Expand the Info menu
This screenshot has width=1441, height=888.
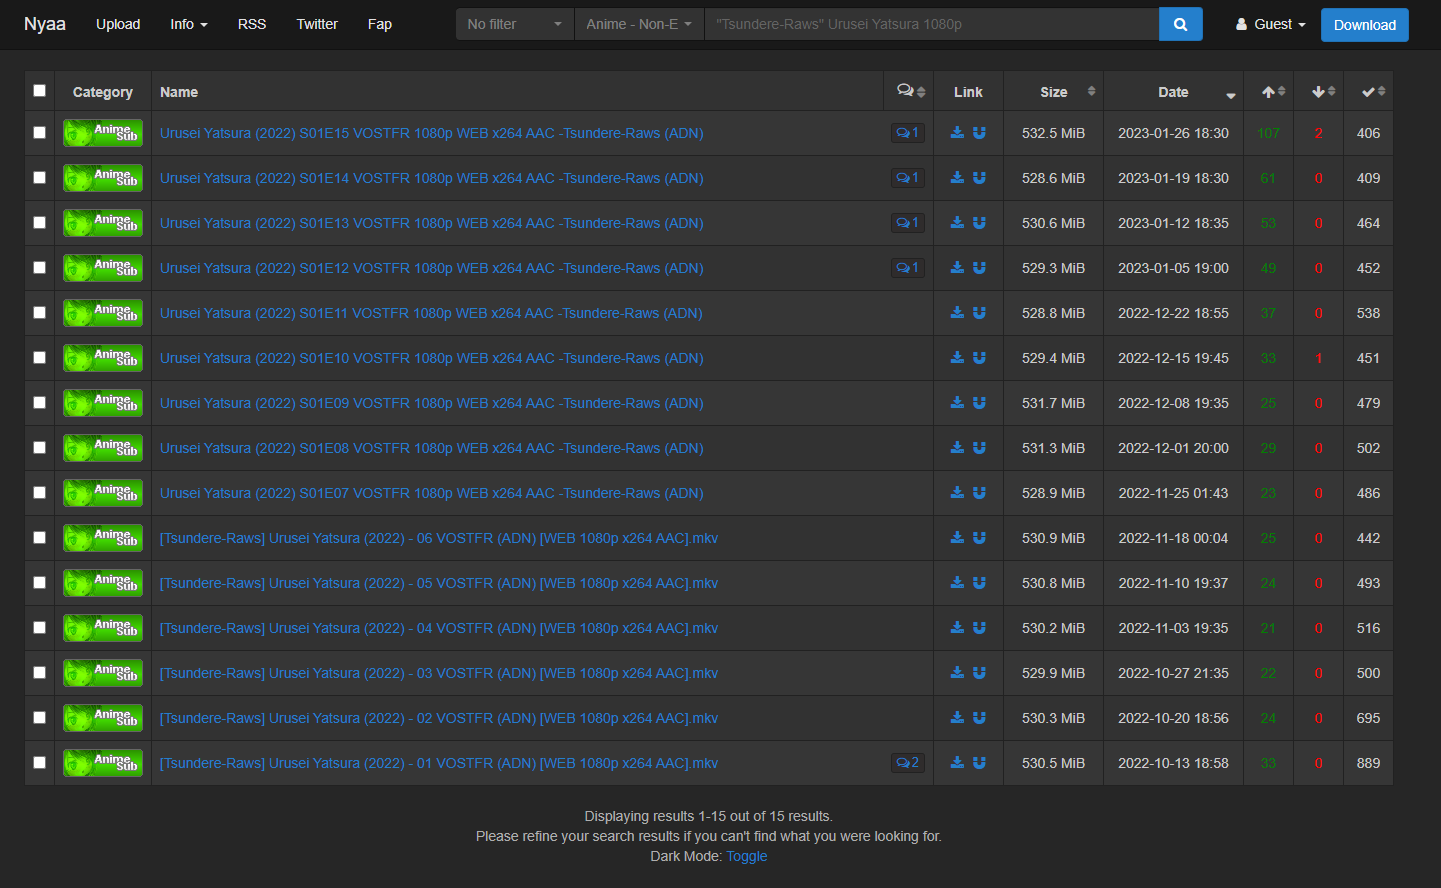[189, 24]
